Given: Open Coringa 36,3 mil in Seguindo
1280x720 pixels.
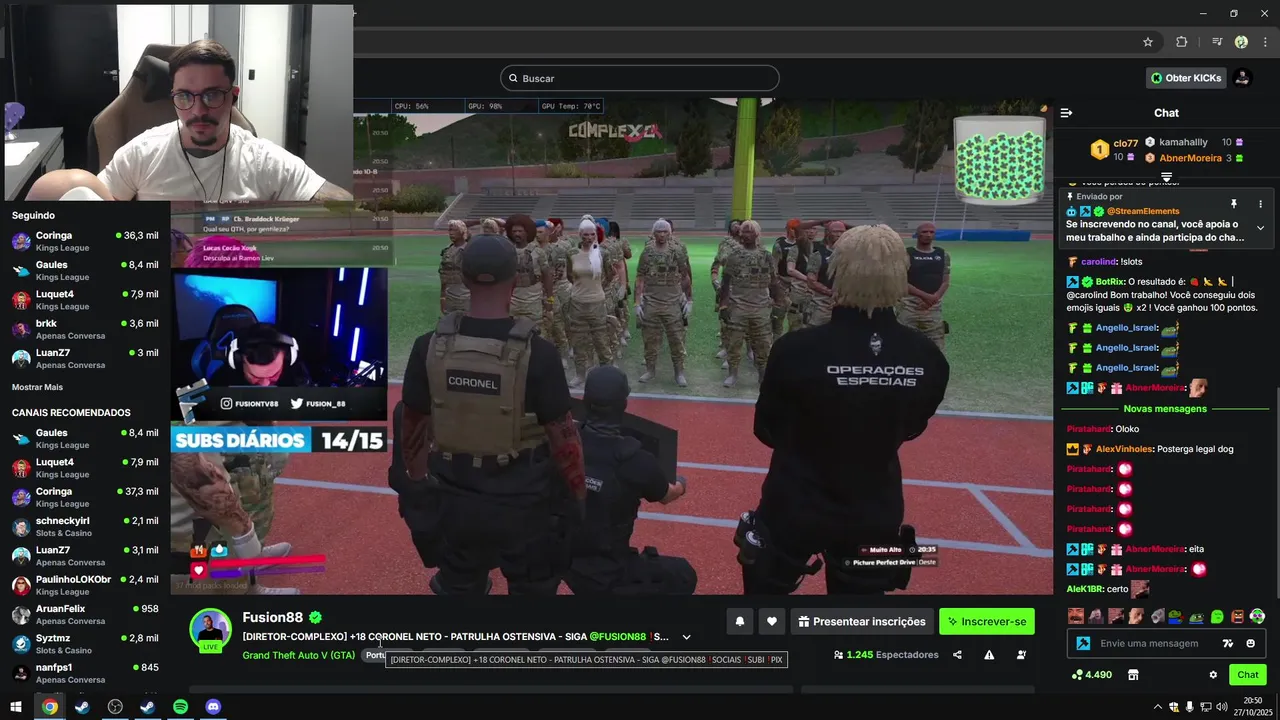Looking at the screenshot, I should [85, 241].
